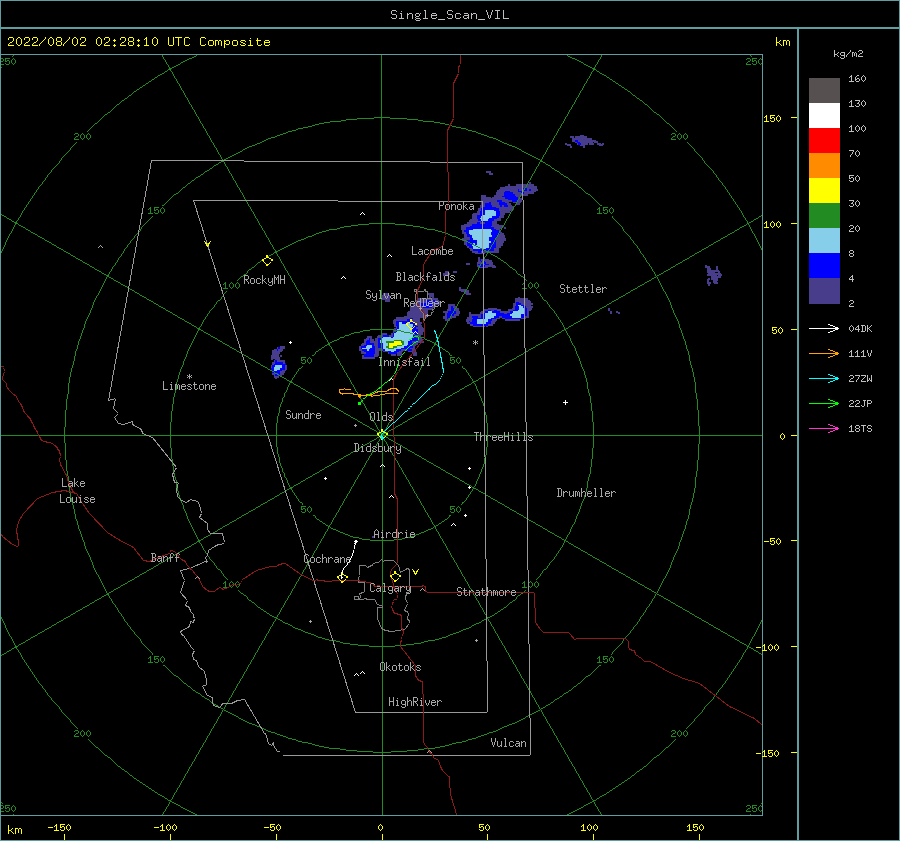The image size is (900, 841).
Task: Click the Vulcan town label
Action: [508, 743]
